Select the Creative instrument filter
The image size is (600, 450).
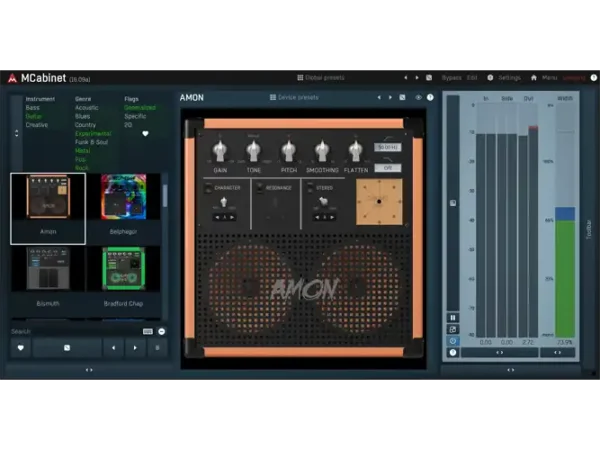pyautogui.click(x=37, y=125)
